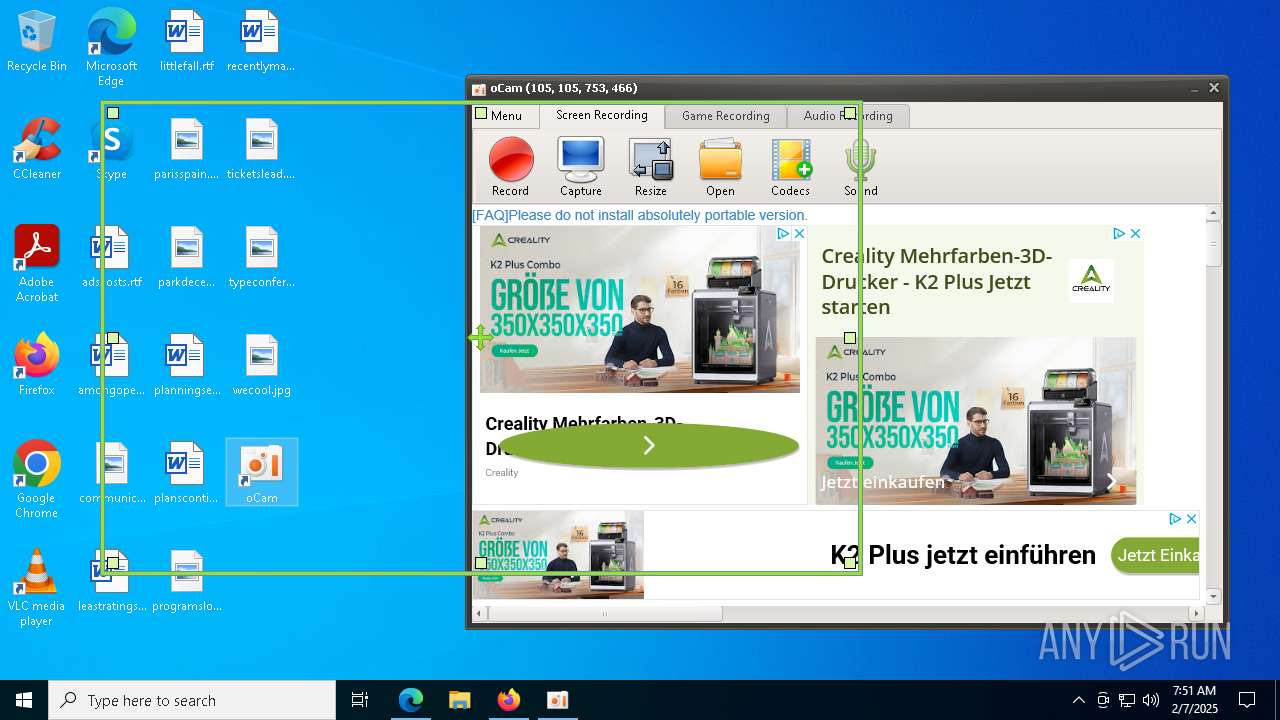The image size is (1280, 720).
Task: Select the typeconfer... image file on desktop
Action: point(261,257)
